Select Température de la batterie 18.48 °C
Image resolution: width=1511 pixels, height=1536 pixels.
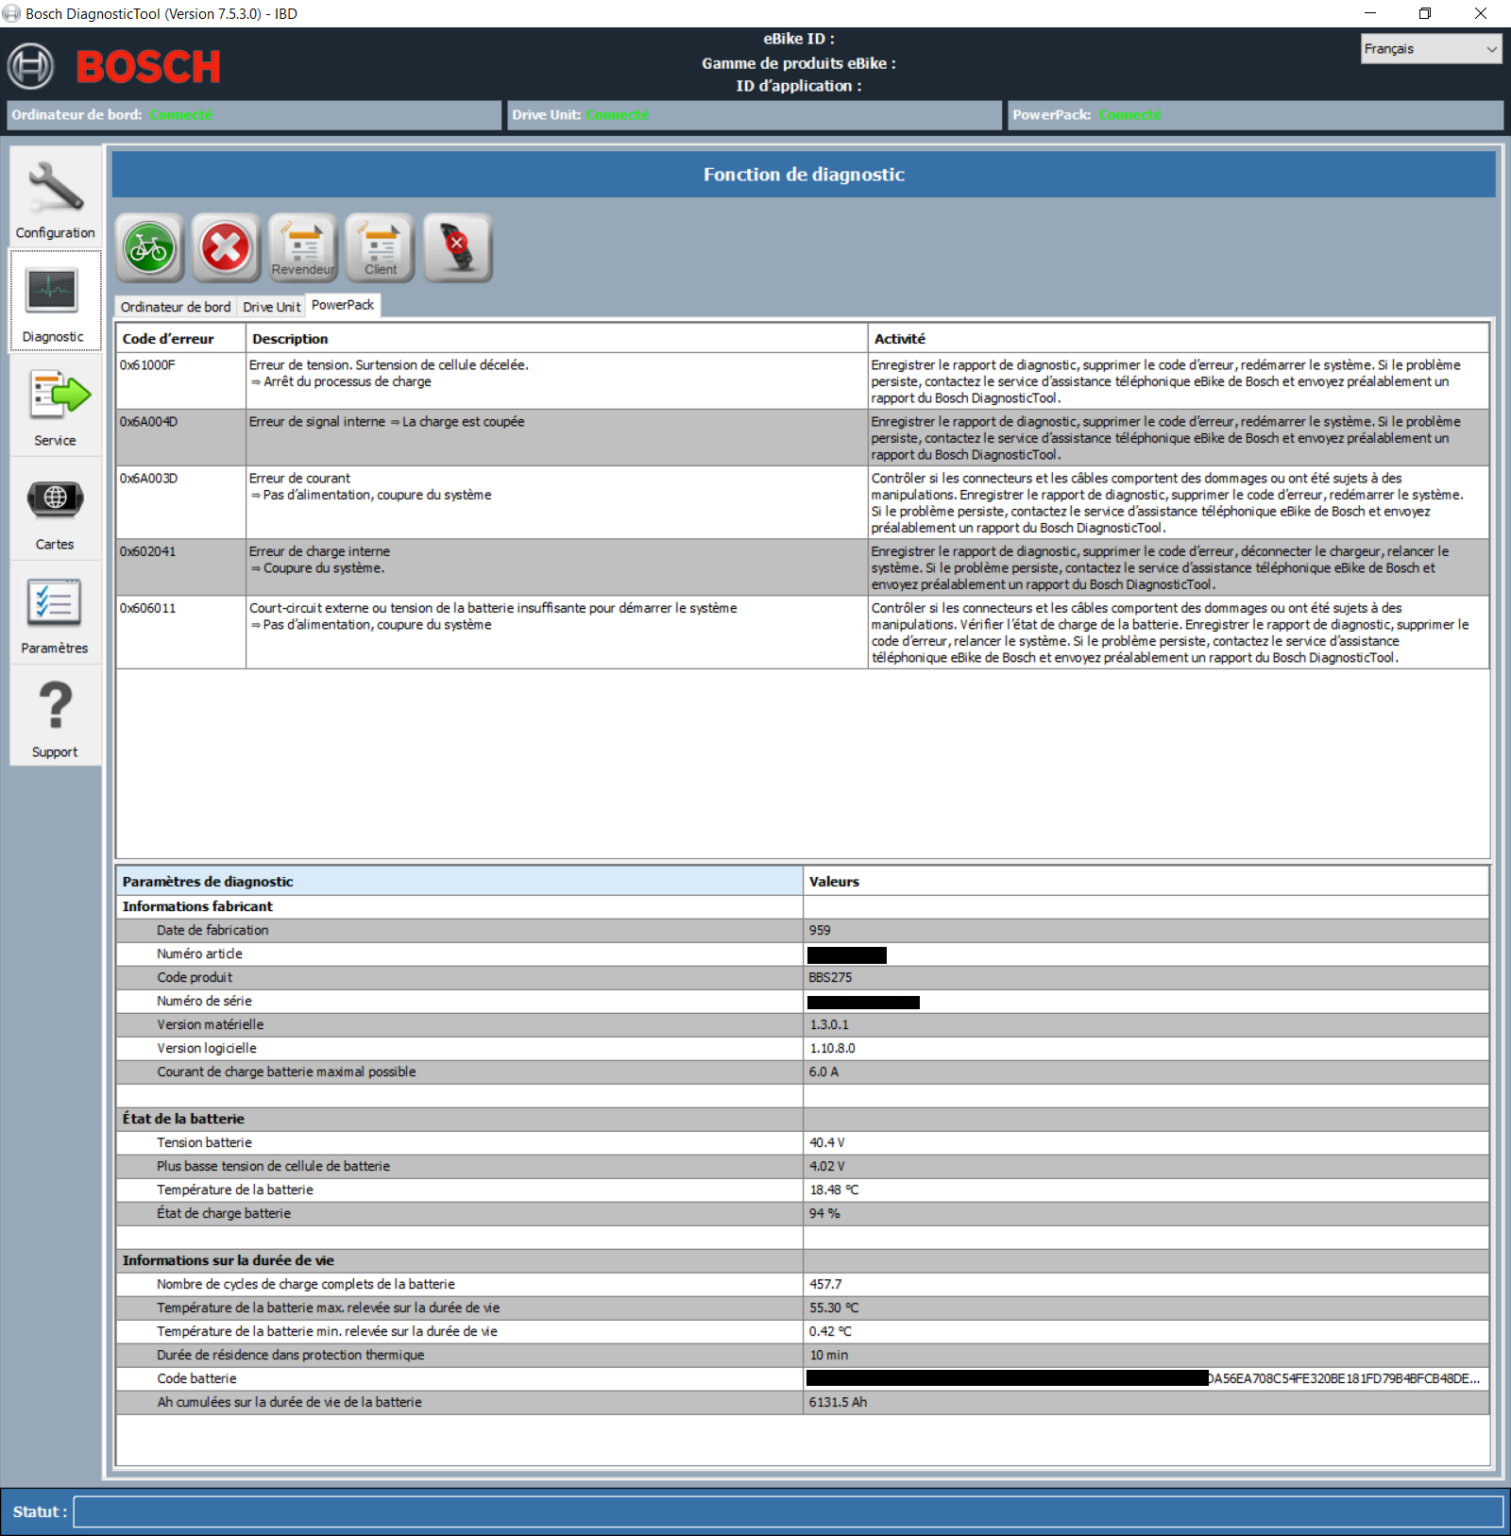point(834,1190)
